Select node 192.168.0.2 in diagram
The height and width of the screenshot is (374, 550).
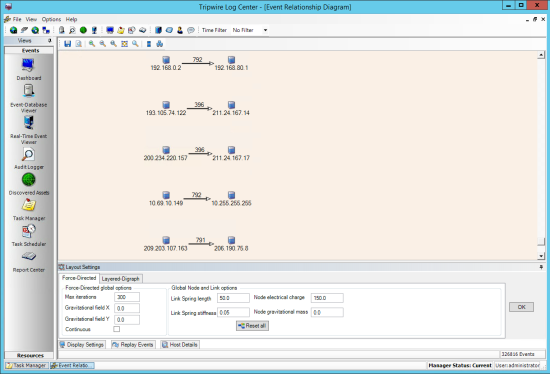tap(166, 64)
